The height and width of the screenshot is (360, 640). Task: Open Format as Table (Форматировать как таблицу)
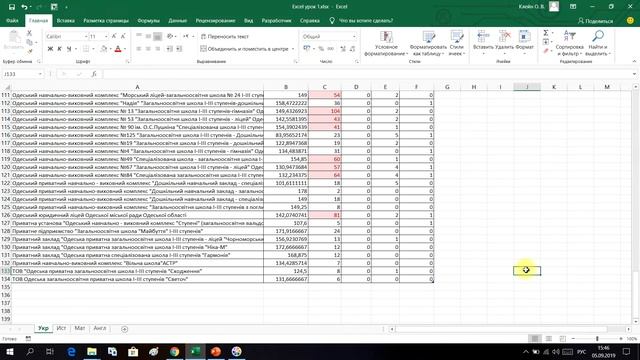428,43
